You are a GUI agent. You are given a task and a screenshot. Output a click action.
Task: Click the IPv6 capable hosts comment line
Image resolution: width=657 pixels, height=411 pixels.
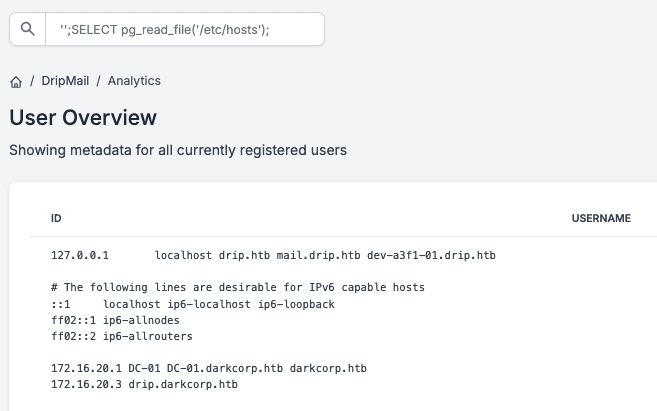[238, 287]
